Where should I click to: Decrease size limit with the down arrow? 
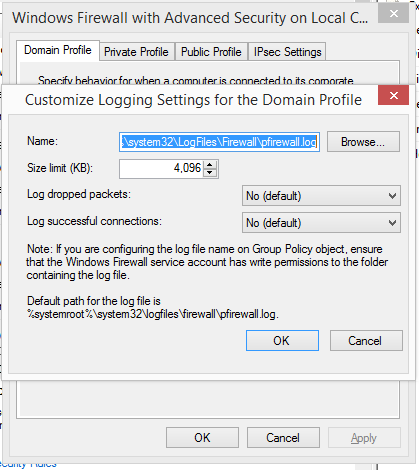210,173
